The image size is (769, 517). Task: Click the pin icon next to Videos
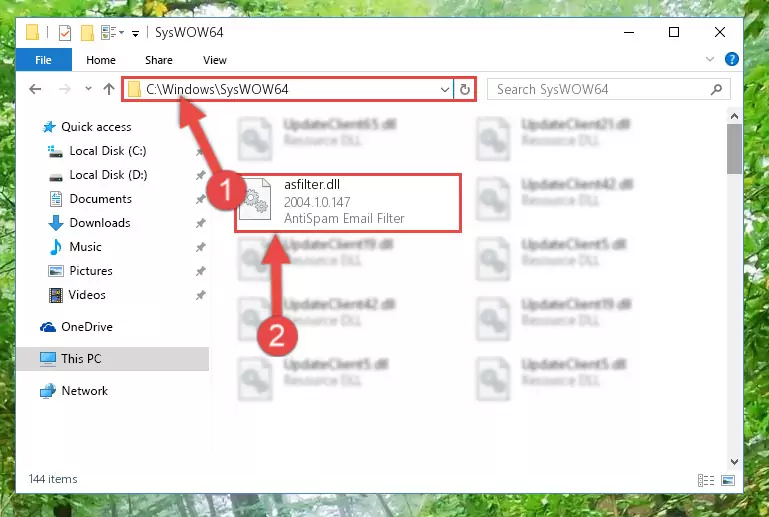pos(200,296)
